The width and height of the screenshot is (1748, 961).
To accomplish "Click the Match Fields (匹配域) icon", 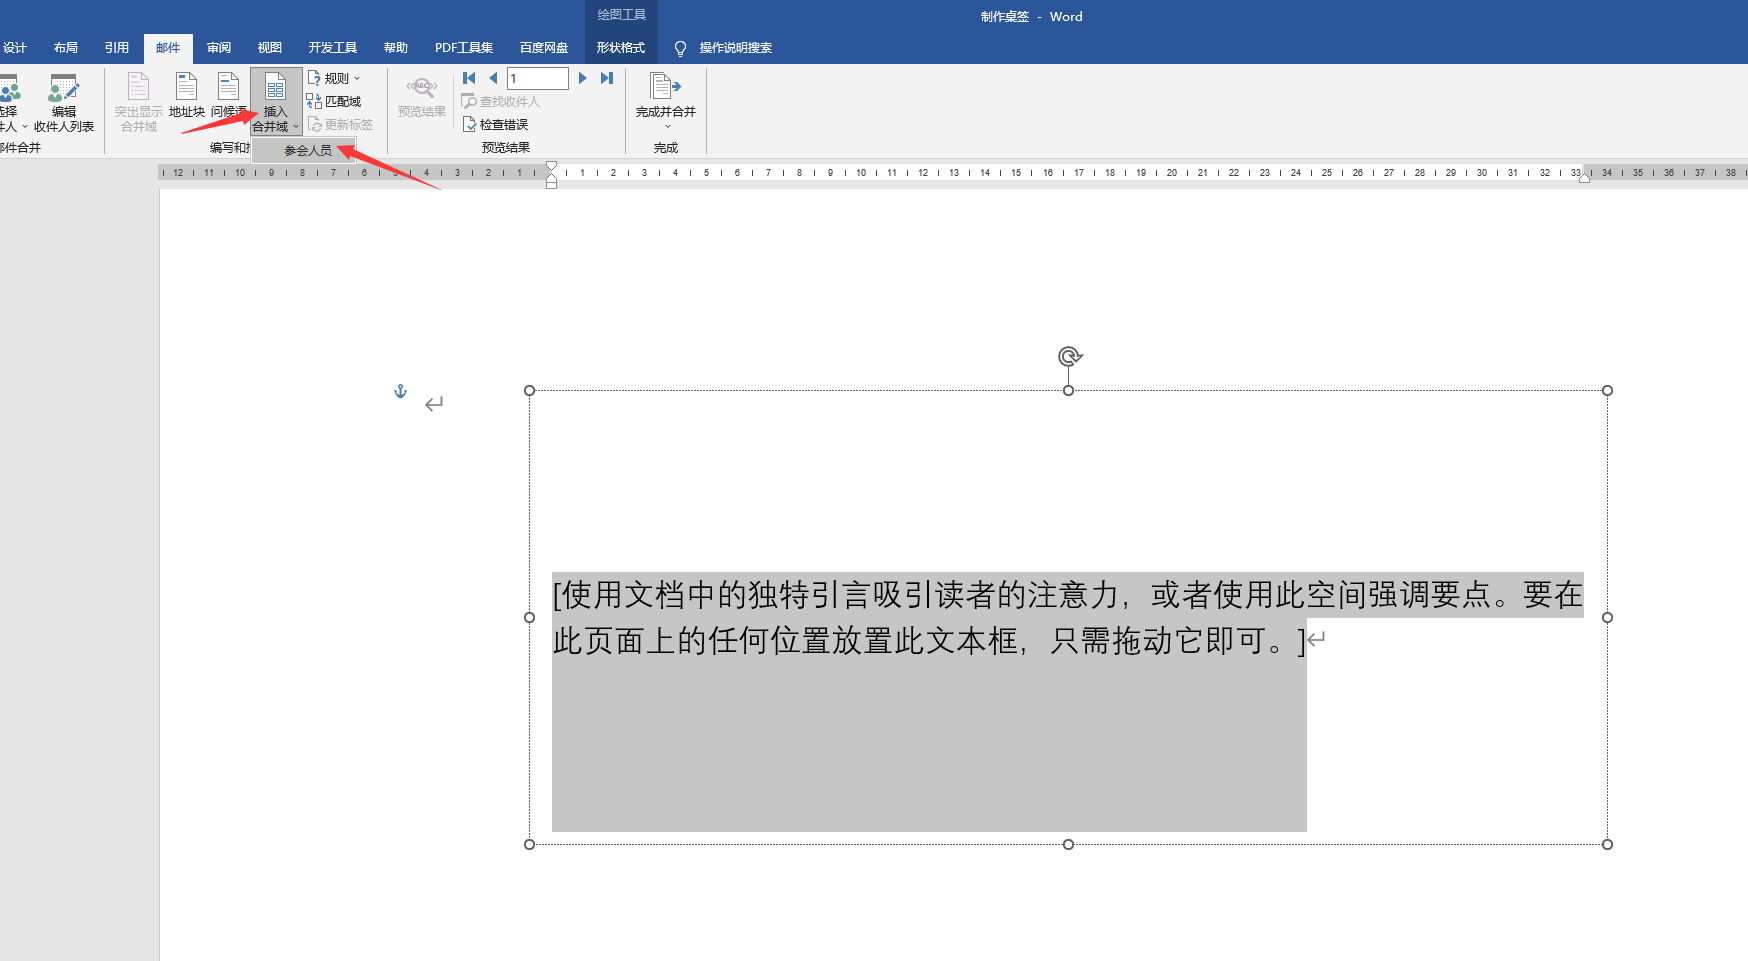I will [314, 101].
